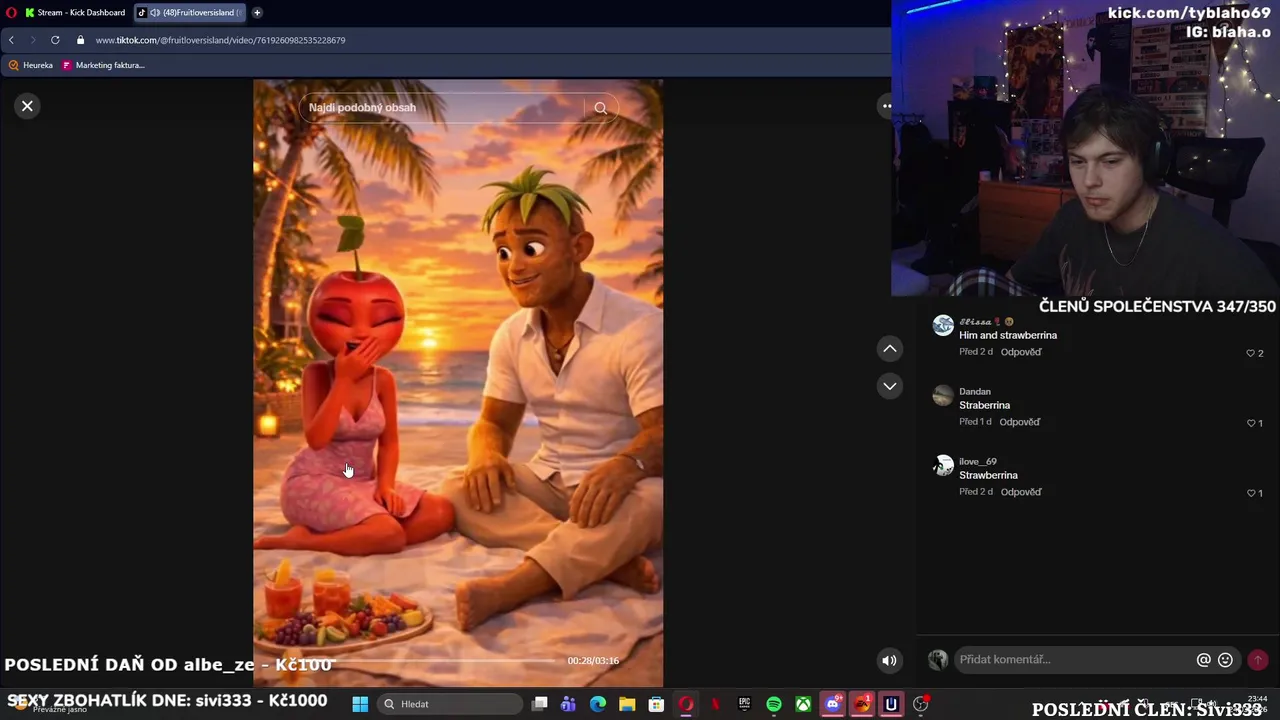Open the ilove__69 profile avatar
The image size is (1280, 720).
pyautogui.click(x=943, y=466)
